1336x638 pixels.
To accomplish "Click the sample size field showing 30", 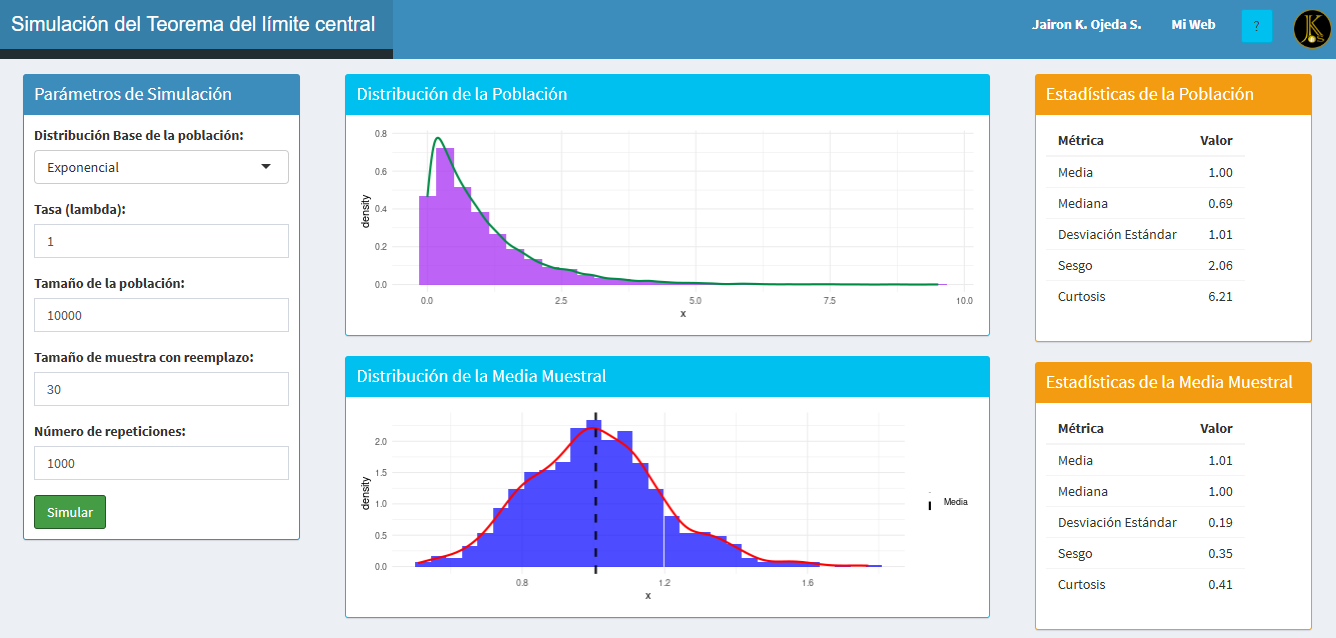I will (x=161, y=389).
